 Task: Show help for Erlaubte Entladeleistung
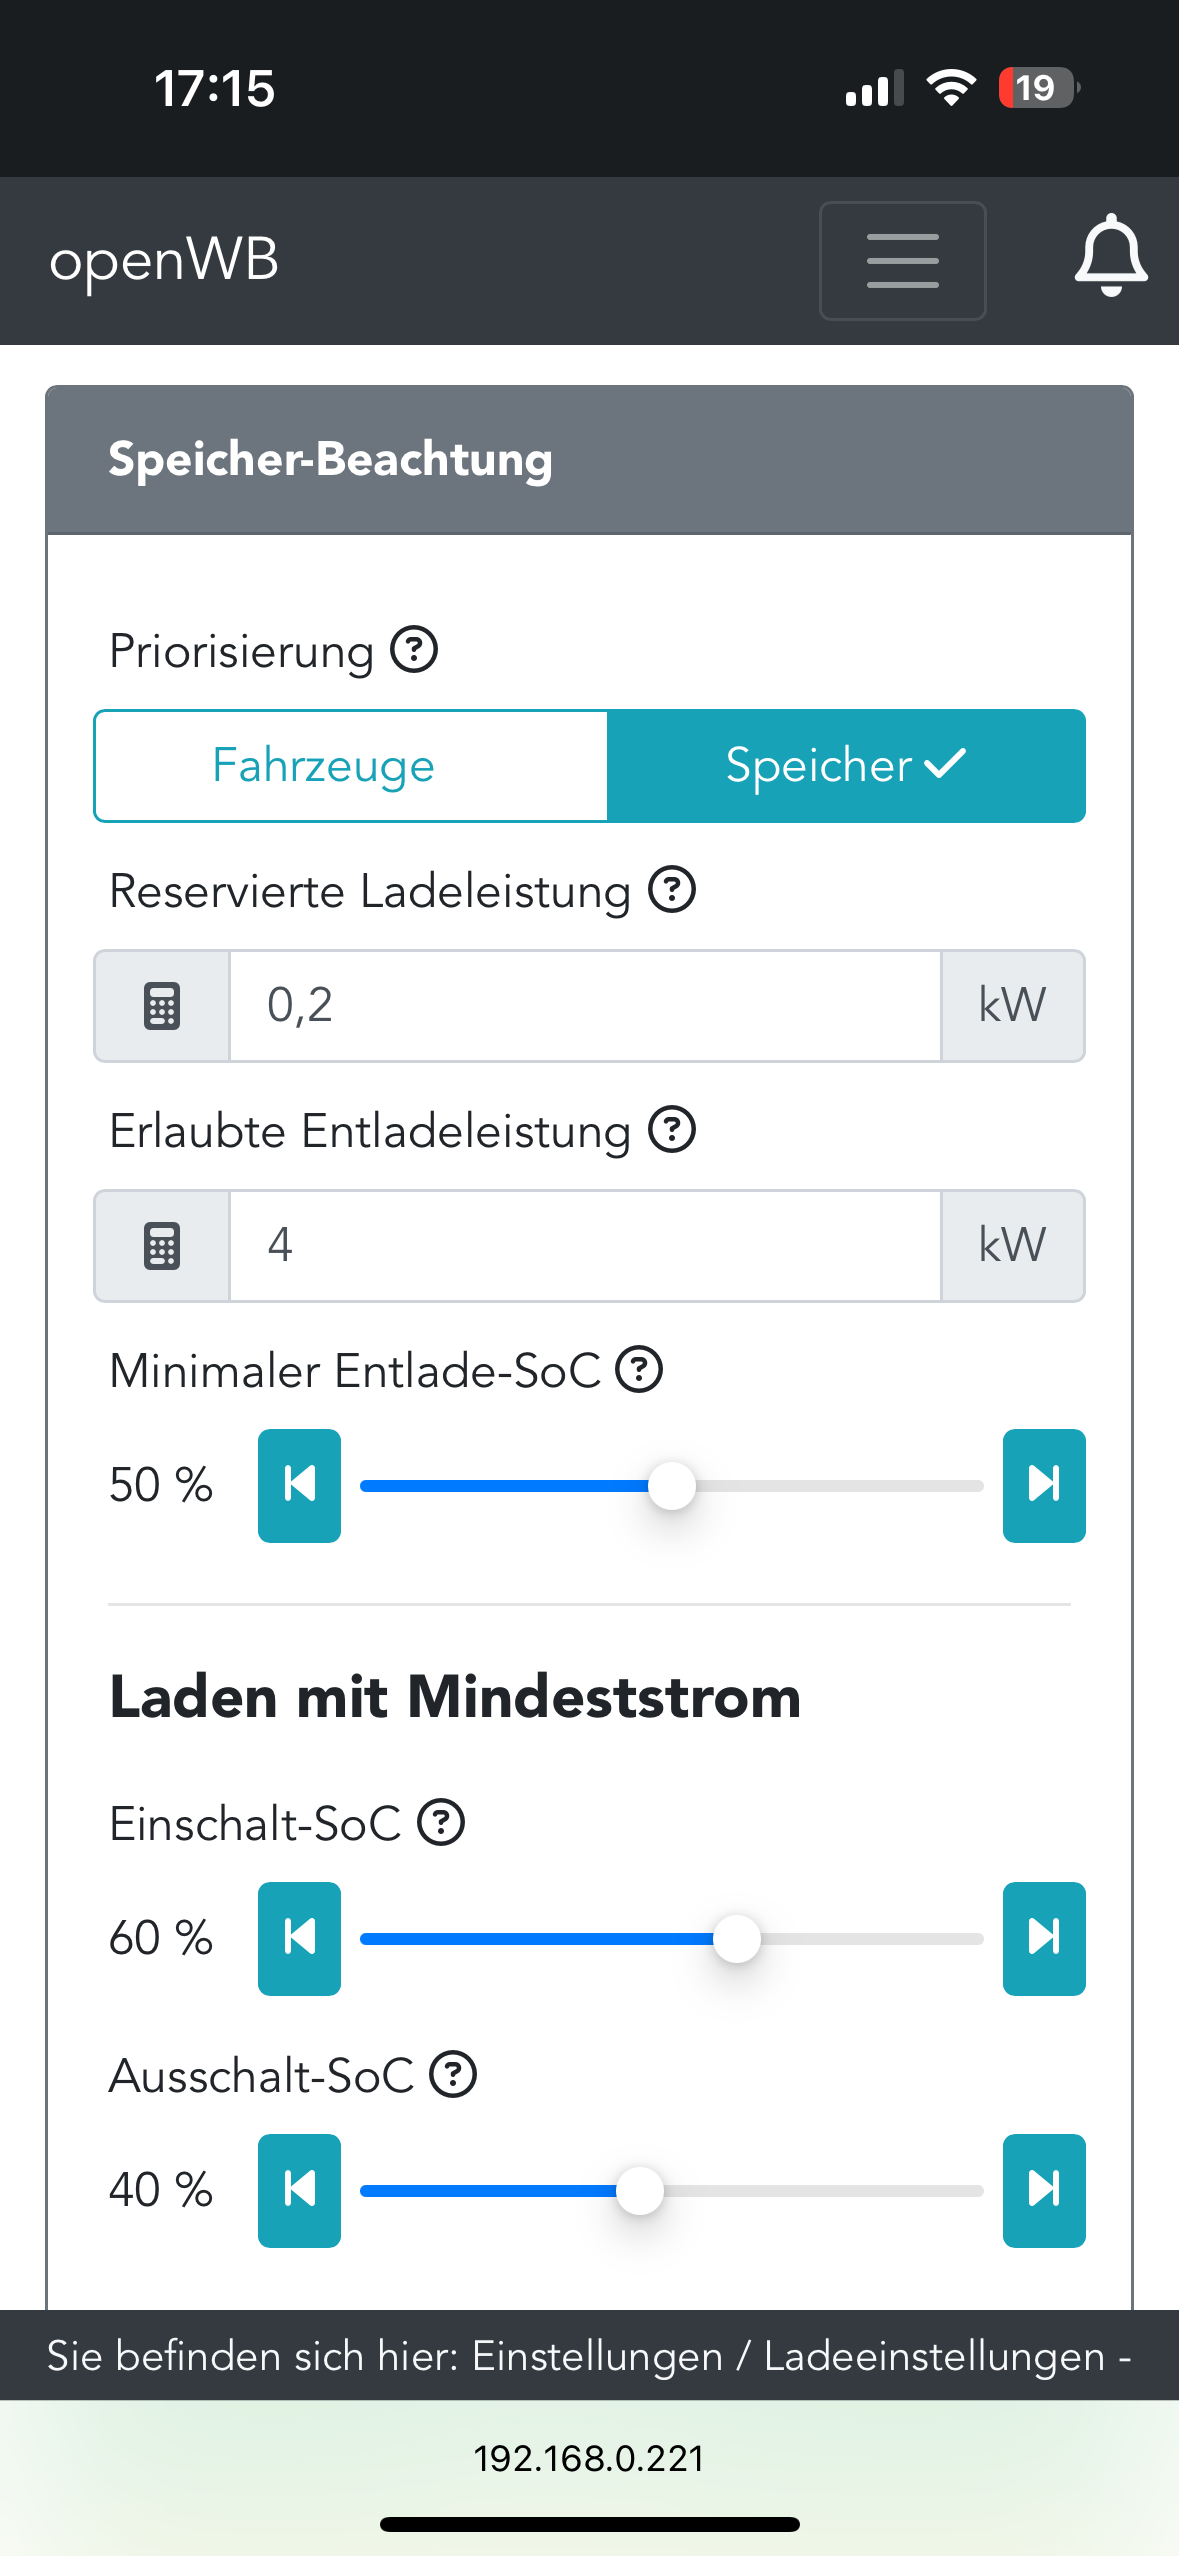pyautogui.click(x=672, y=1130)
